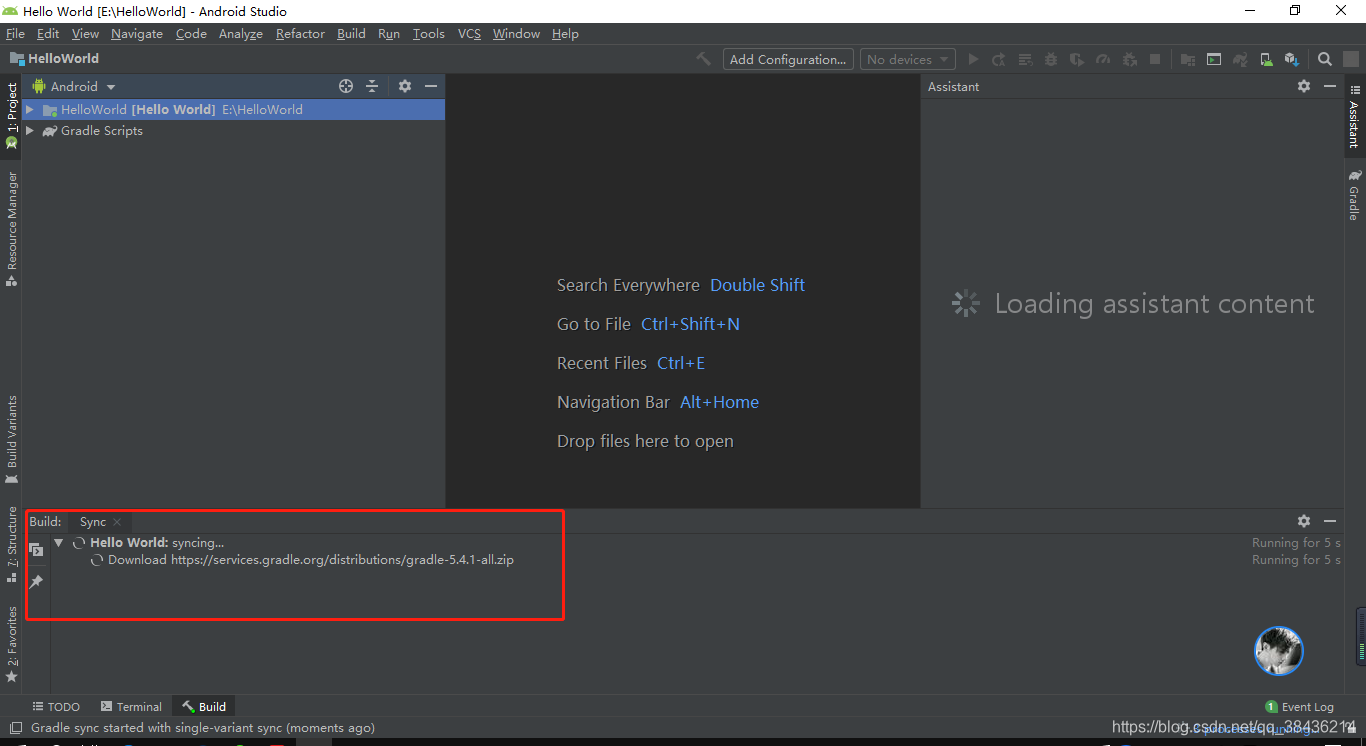Open the Navigate menu
1366x746 pixels.
(137, 33)
